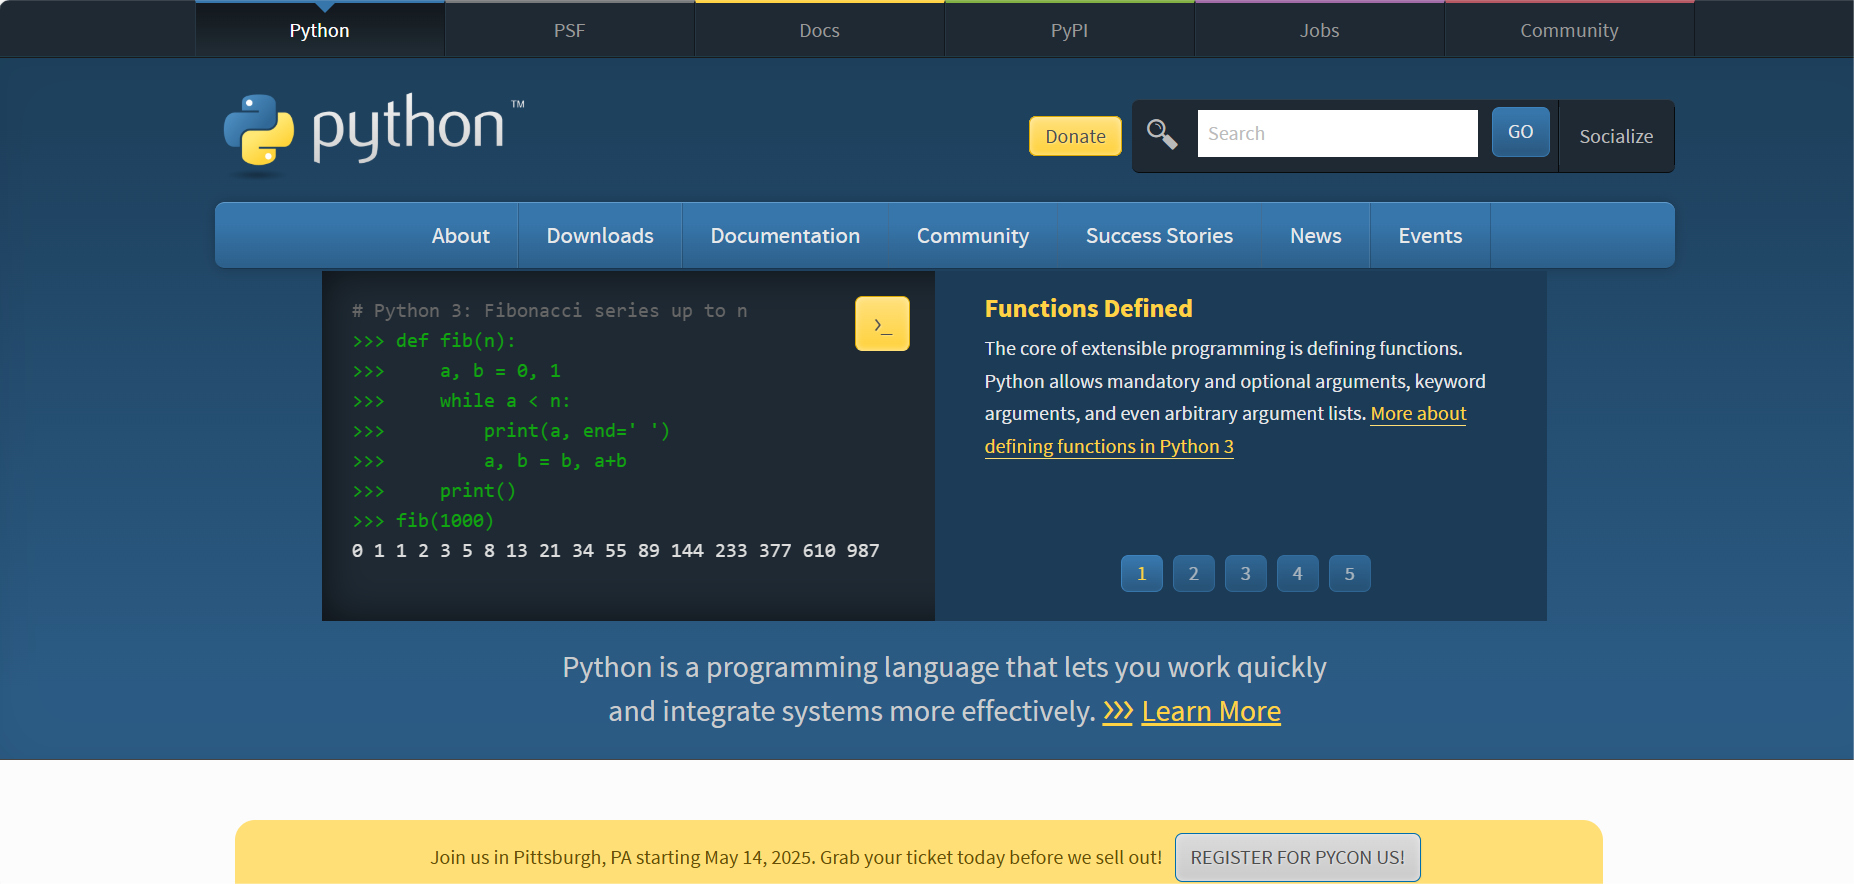
Task: Follow the 'More about defining functions' link
Action: pyautogui.click(x=1109, y=446)
